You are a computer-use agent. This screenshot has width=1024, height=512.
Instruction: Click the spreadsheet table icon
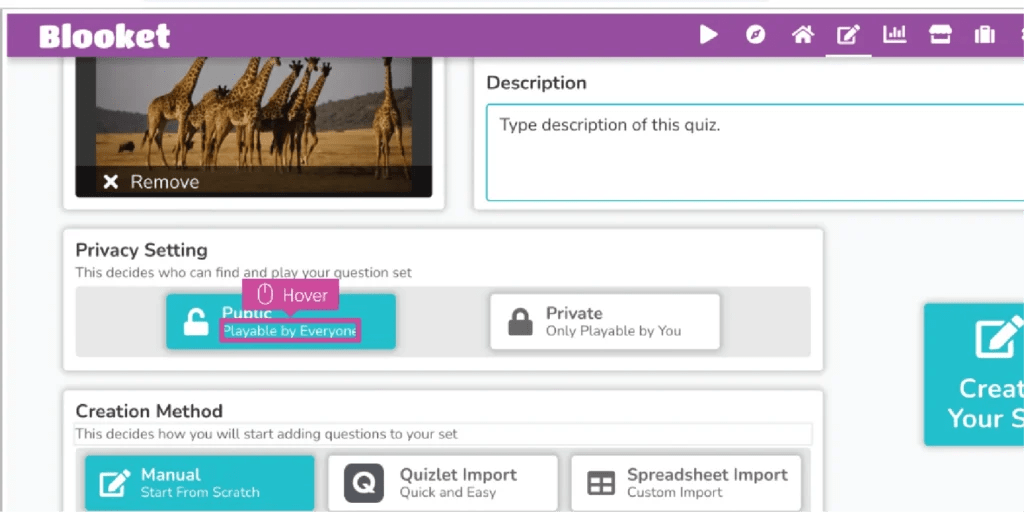coord(601,484)
